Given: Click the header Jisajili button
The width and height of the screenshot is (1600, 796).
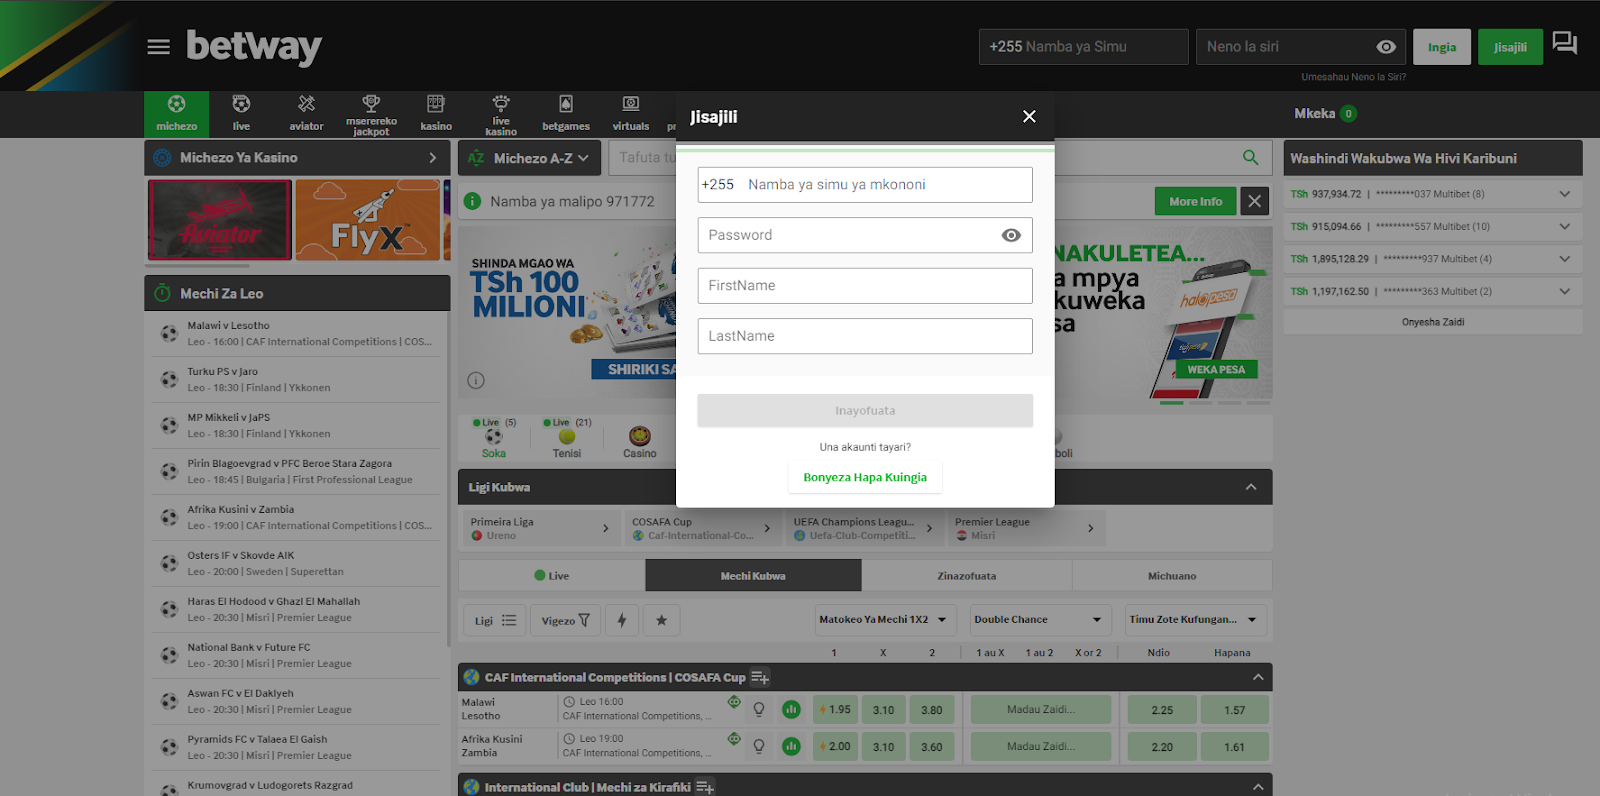Looking at the screenshot, I should tap(1510, 47).
